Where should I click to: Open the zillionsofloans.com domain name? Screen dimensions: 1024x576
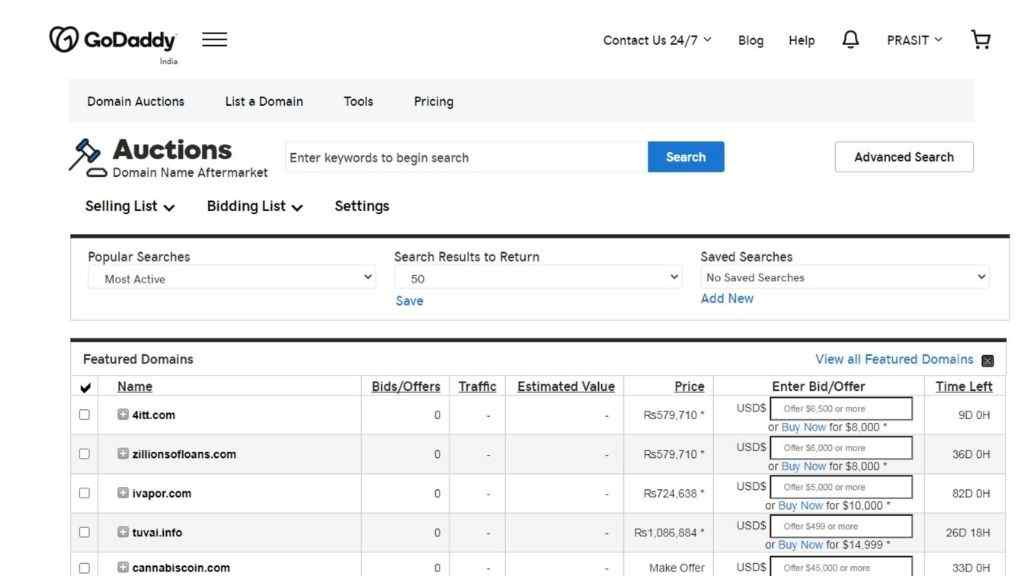(x=184, y=454)
